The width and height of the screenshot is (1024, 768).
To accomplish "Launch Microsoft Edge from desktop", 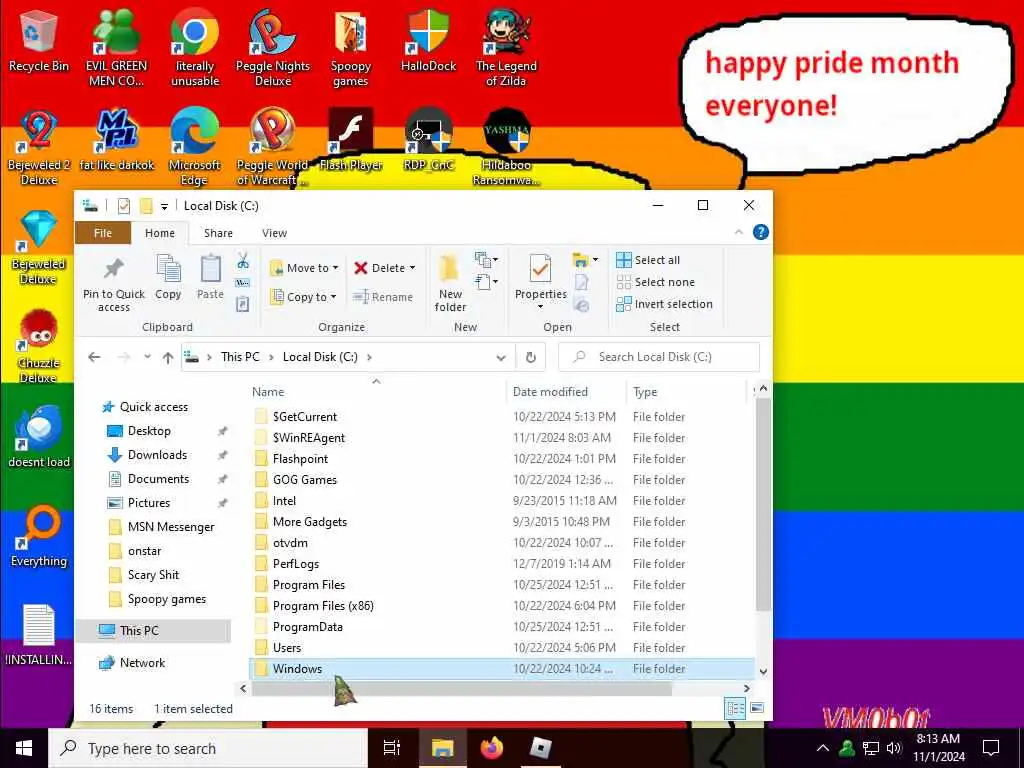I will (195, 148).
